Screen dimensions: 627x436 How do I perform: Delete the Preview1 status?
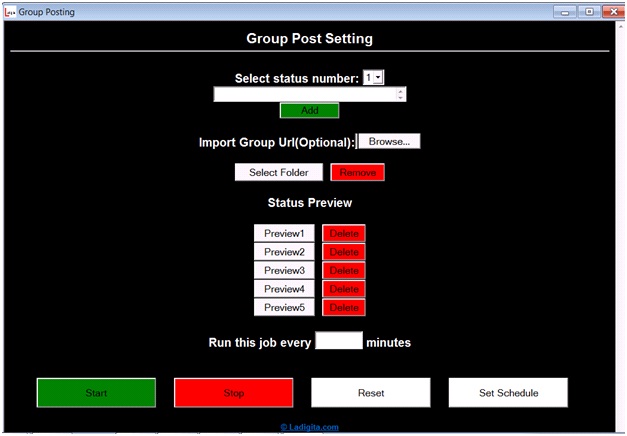tap(344, 233)
